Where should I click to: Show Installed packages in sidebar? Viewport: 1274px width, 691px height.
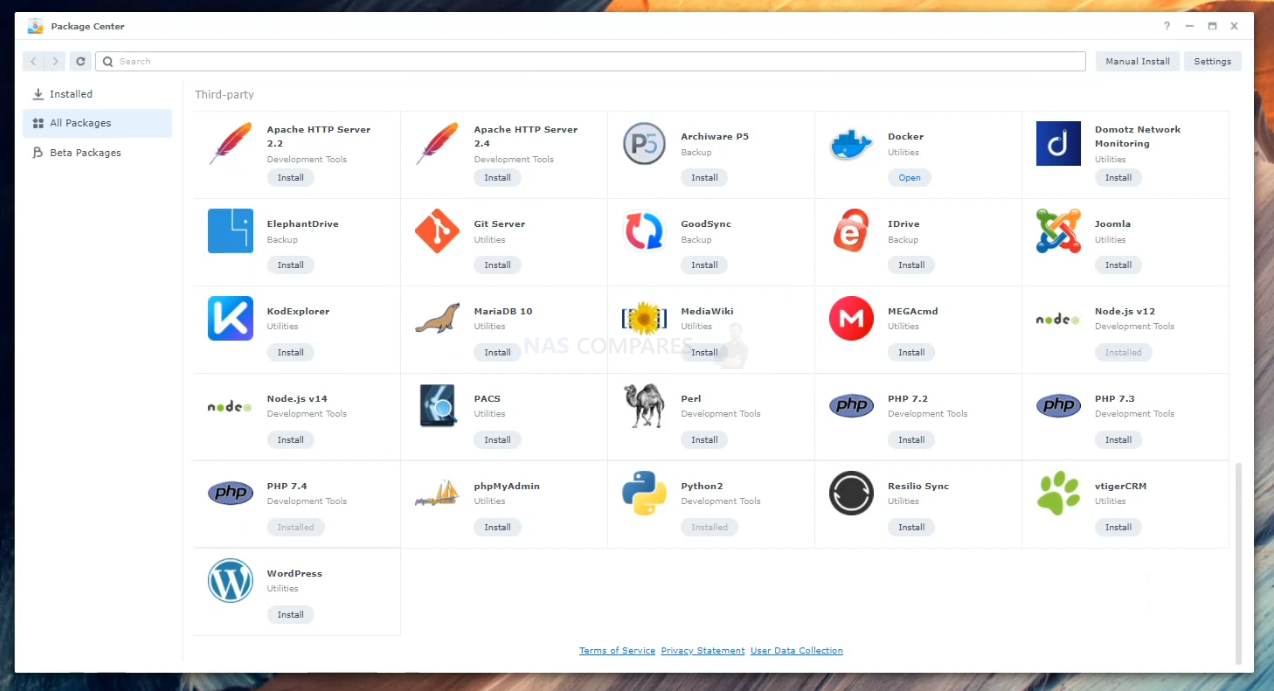[x=97, y=94]
